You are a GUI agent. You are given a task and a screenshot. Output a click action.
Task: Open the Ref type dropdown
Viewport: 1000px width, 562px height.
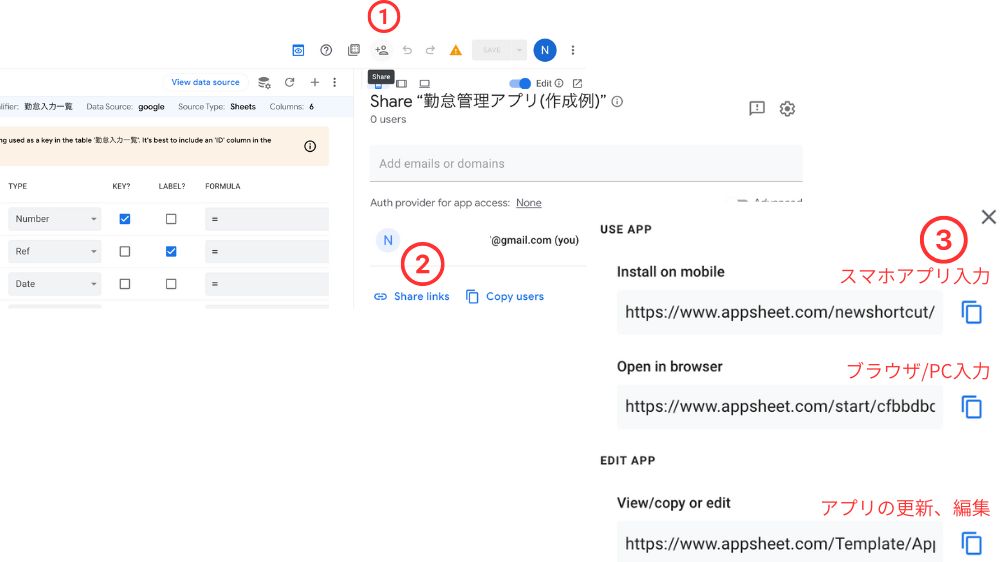coord(55,251)
